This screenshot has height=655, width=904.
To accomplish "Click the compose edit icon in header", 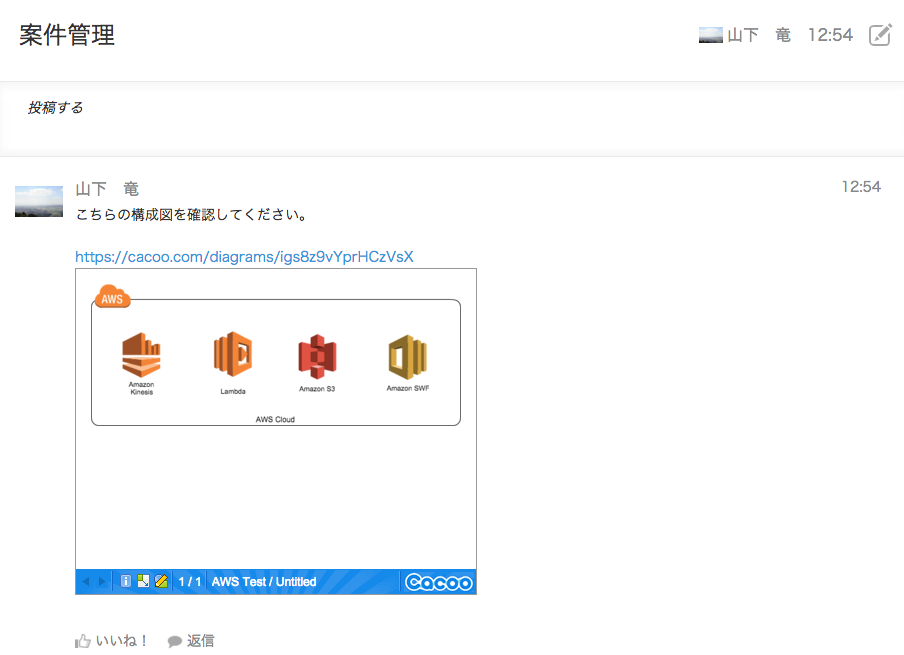I will click(880, 35).
